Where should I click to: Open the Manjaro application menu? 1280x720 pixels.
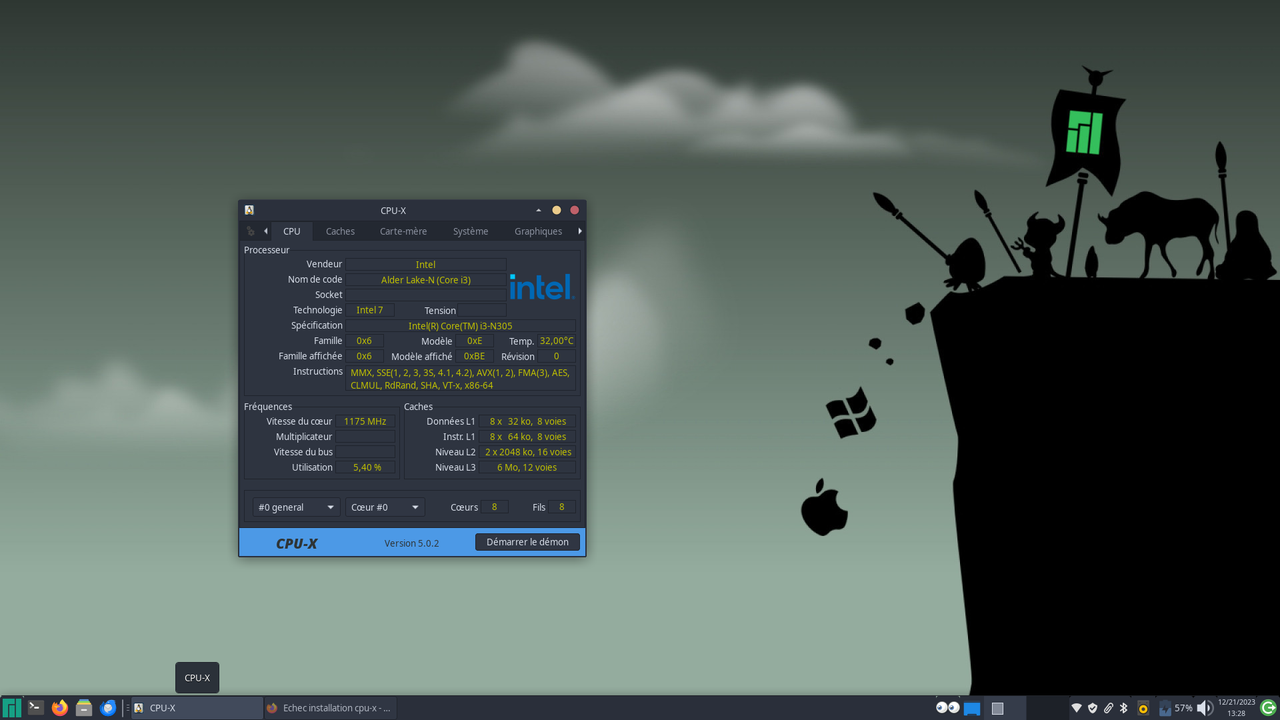12,708
